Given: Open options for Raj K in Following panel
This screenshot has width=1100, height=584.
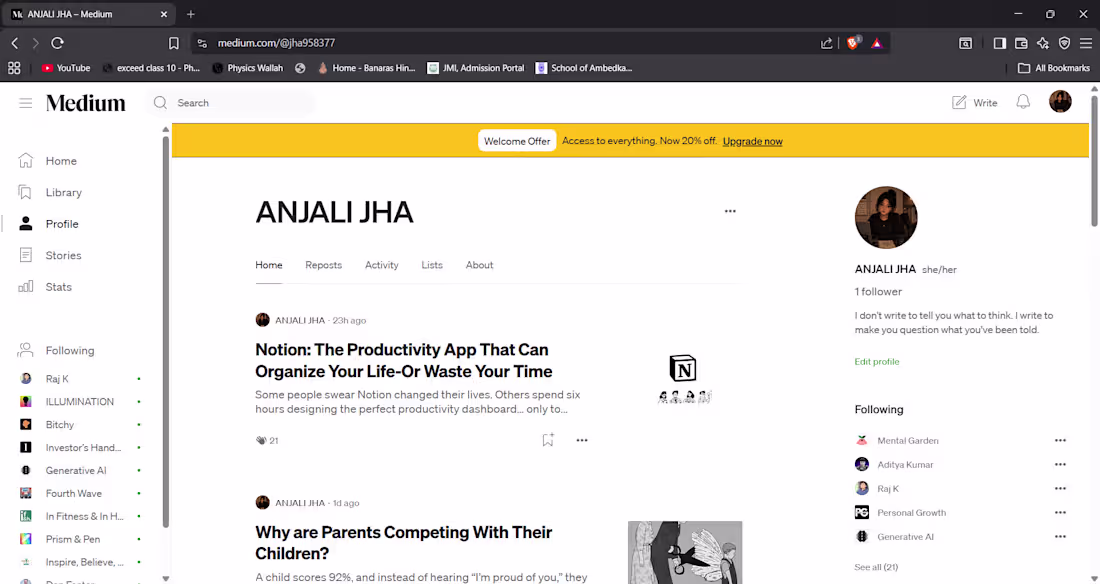Looking at the screenshot, I should (1060, 488).
